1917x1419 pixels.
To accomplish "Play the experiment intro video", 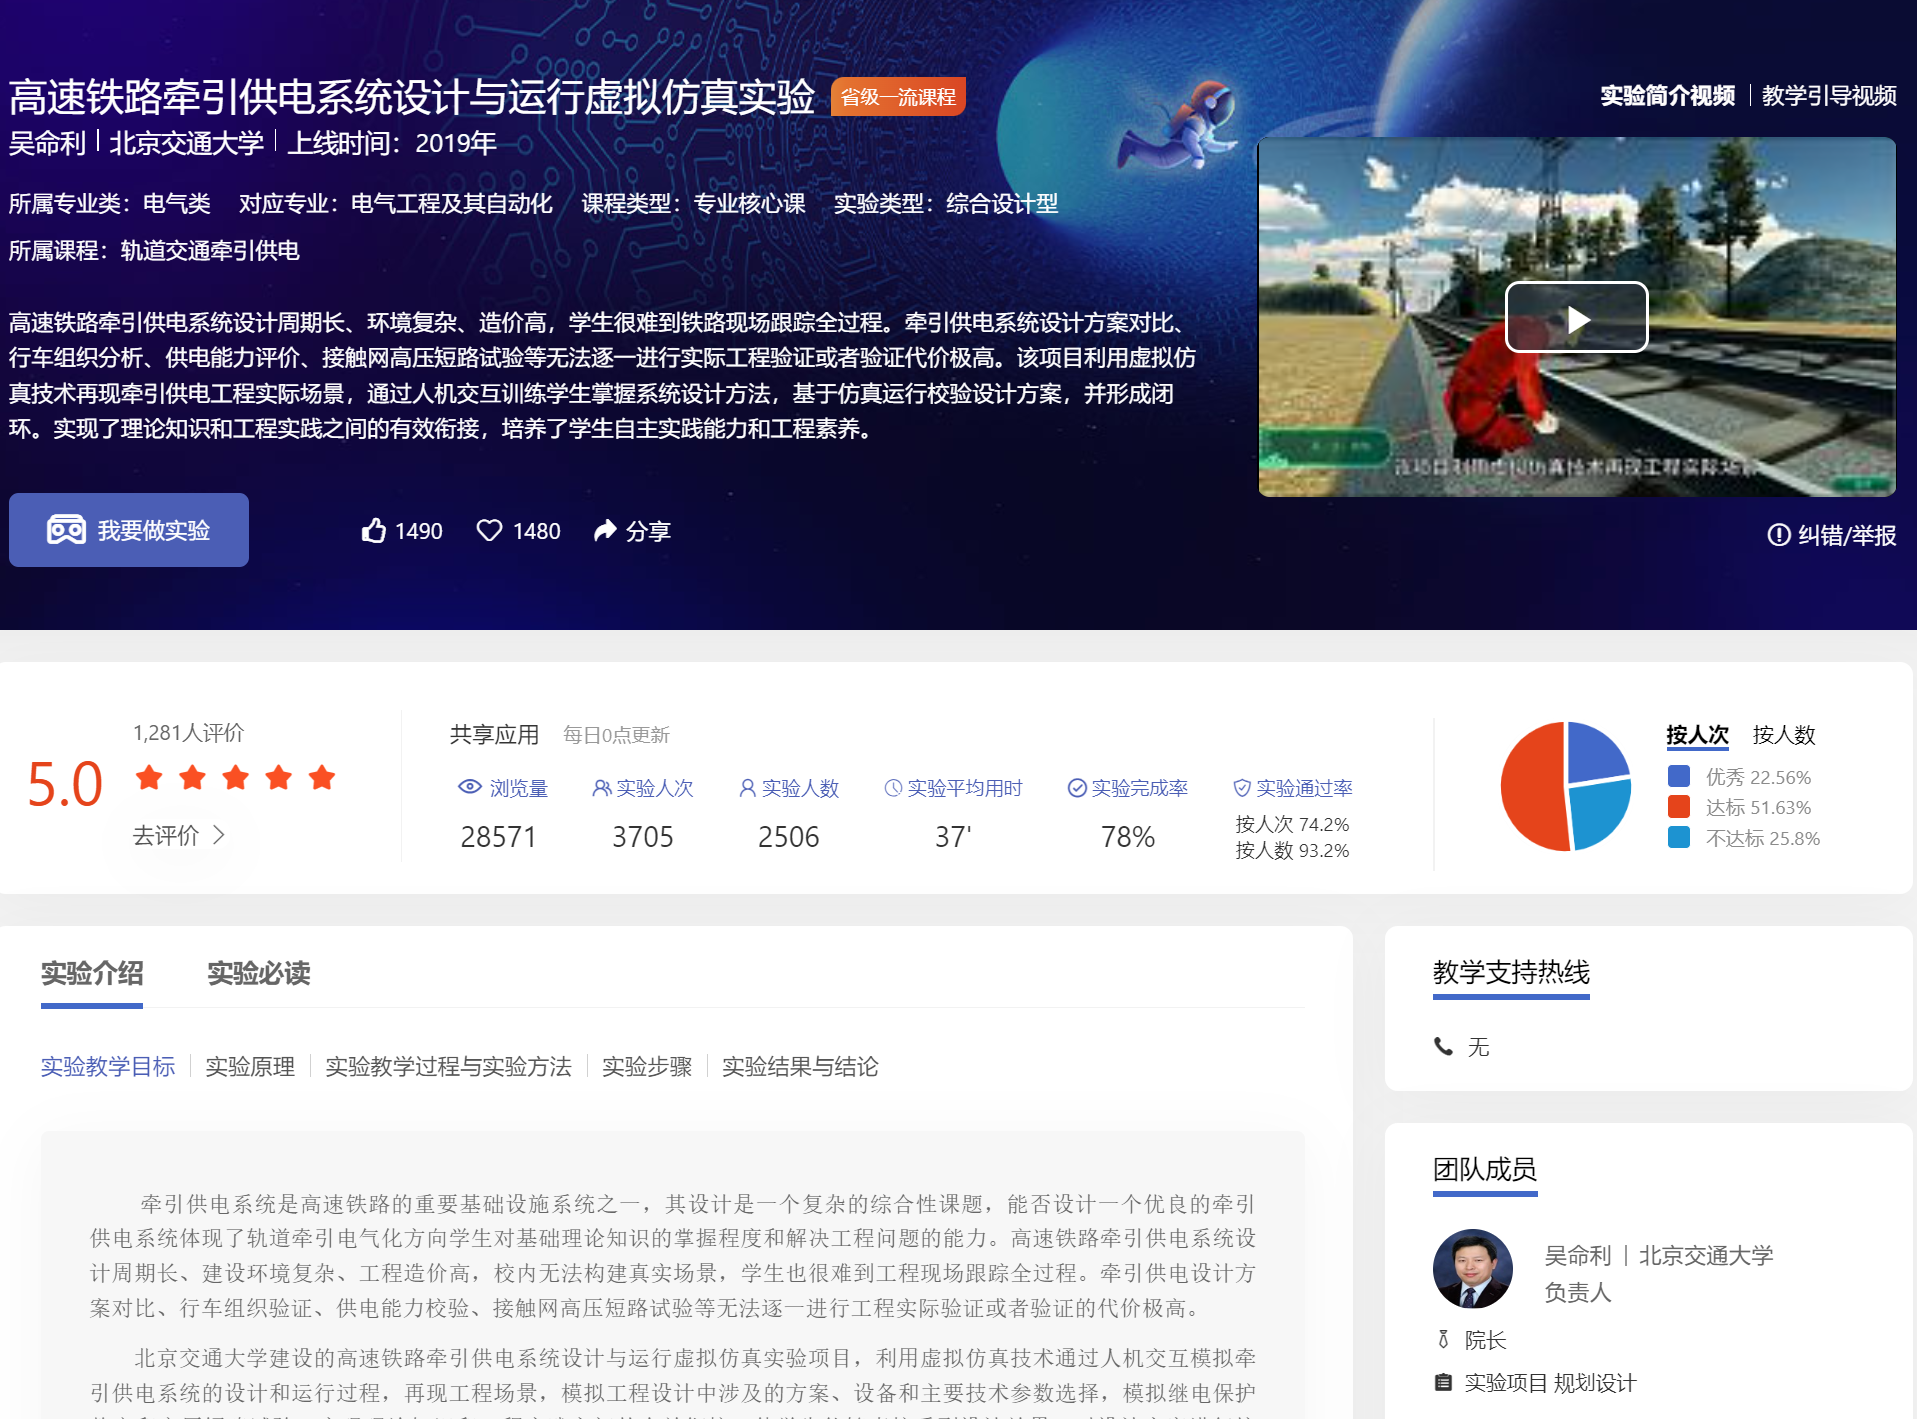I will [x=1576, y=318].
